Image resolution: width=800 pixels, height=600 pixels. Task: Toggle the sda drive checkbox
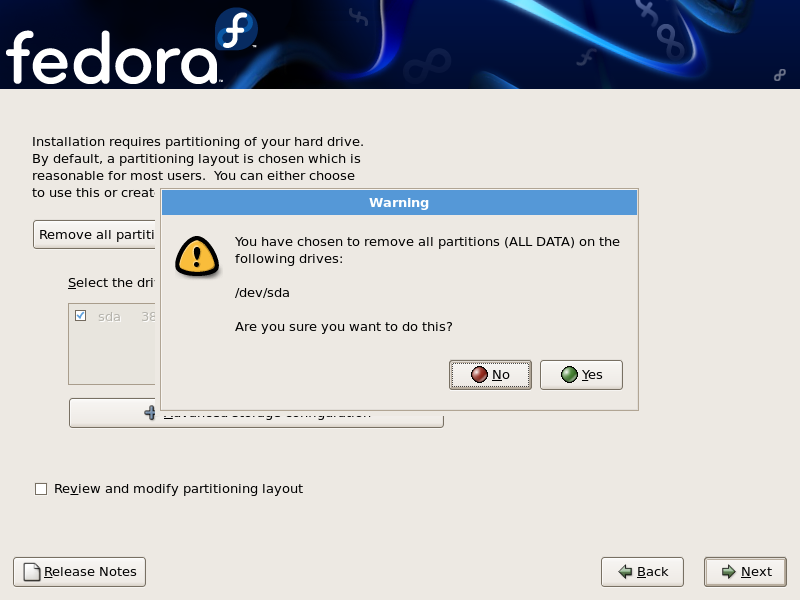[80, 315]
